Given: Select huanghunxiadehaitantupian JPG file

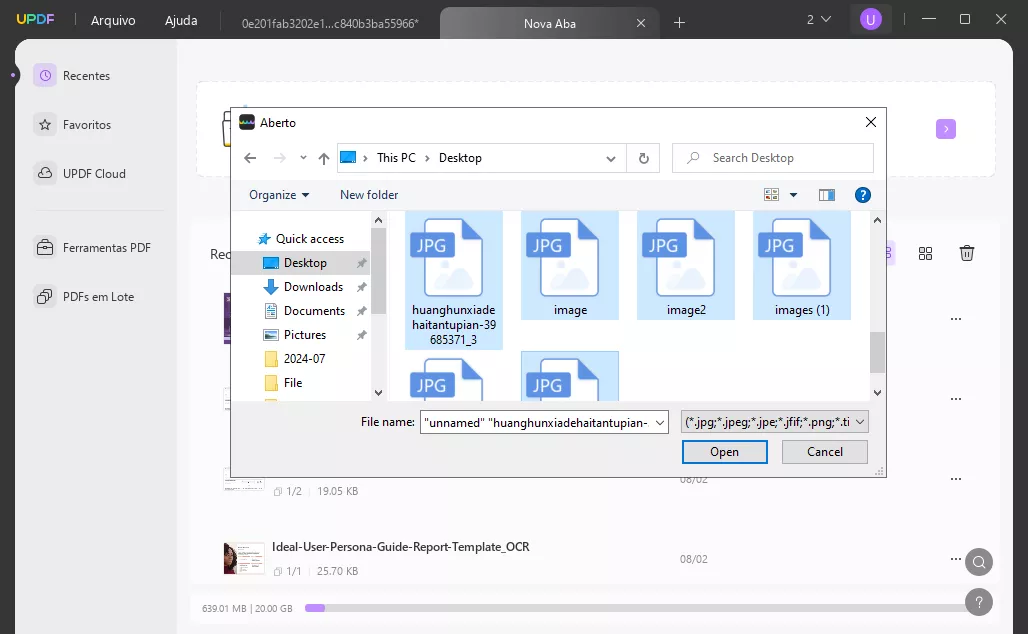Looking at the screenshot, I should pyautogui.click(x=454, y=280).
